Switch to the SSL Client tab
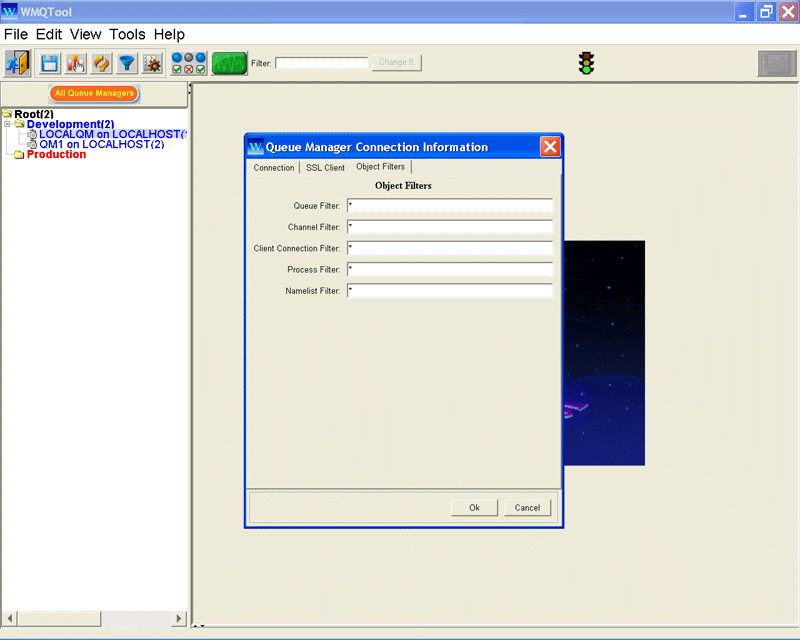The width and height of the screenshot is (800, 640). tap(324, 167)
